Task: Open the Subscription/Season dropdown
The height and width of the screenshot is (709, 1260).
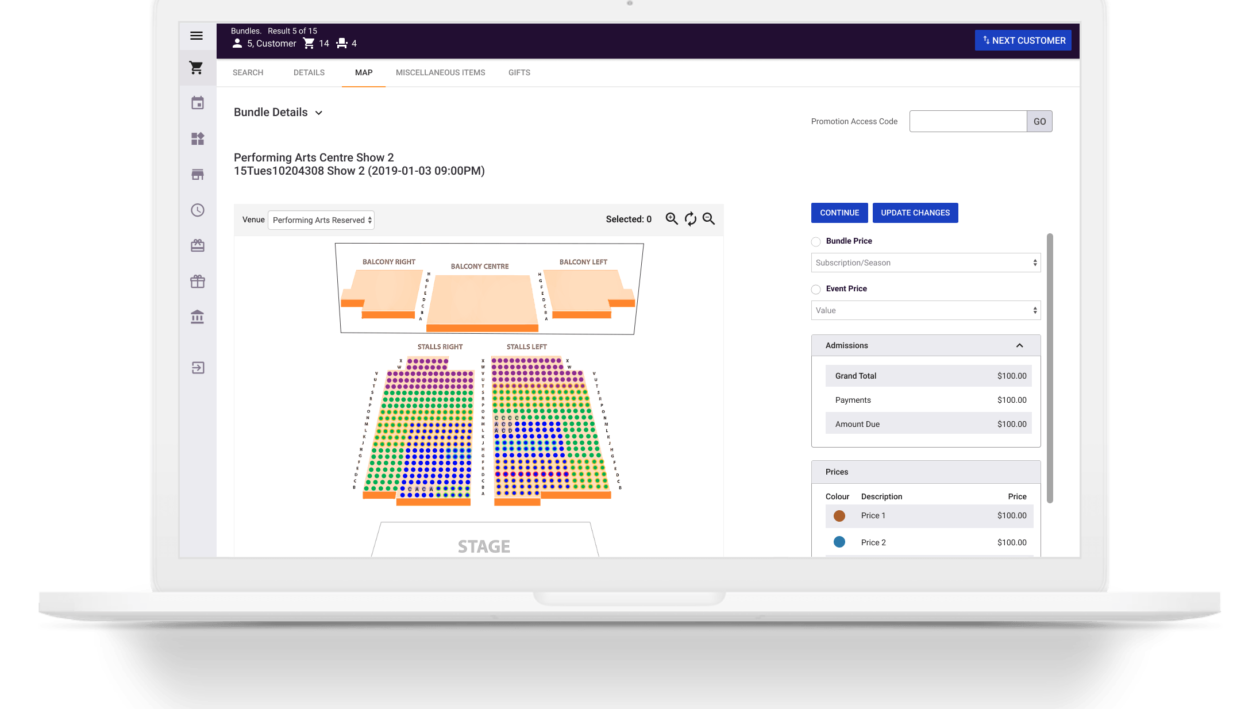Action: pos(925,263)
